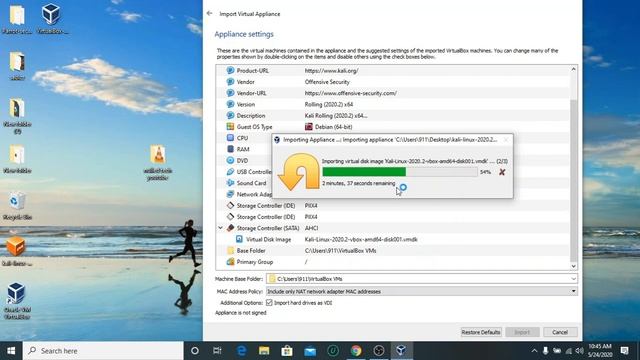Screen dimensions: 640x360
Task: Click the Search here taskbar box
Action: (103, 351)
